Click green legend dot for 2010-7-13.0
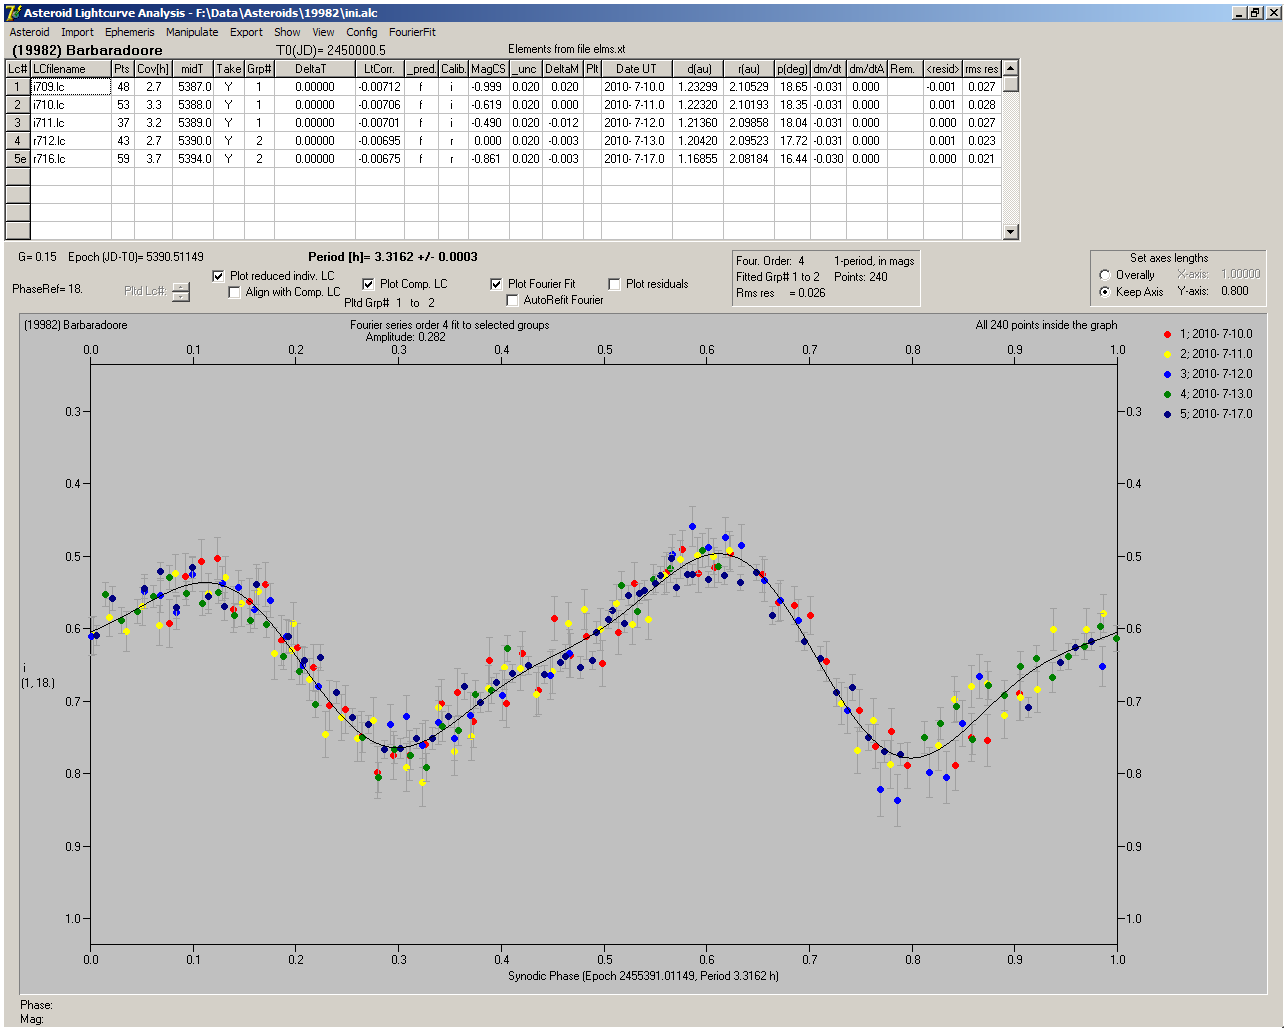 coord(1168,394)
